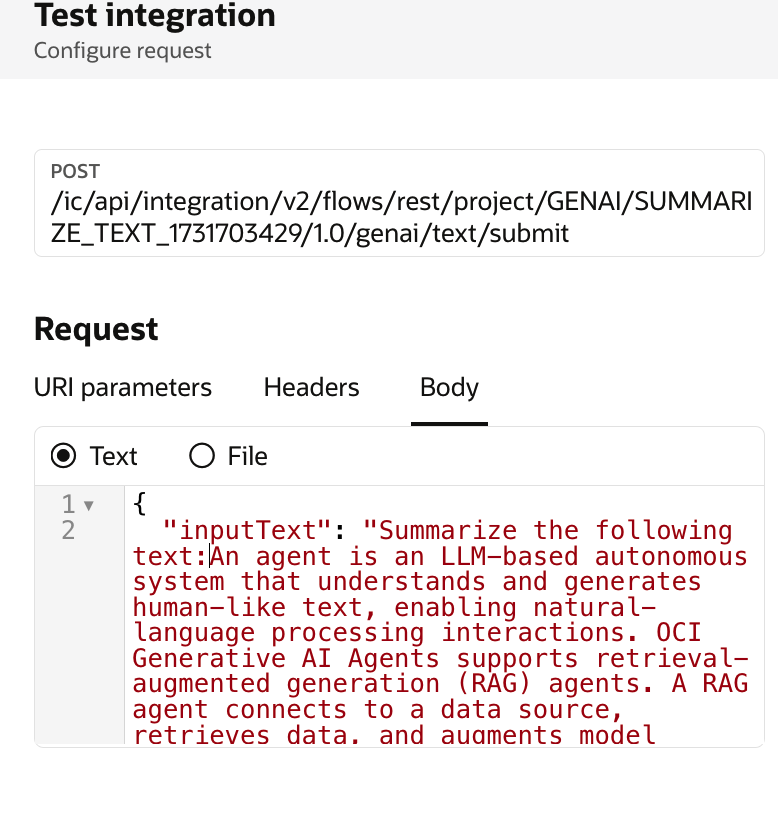Click the "Configure request" subtitle
Viewport: 778px width, 822px height.
coord(123,50)
